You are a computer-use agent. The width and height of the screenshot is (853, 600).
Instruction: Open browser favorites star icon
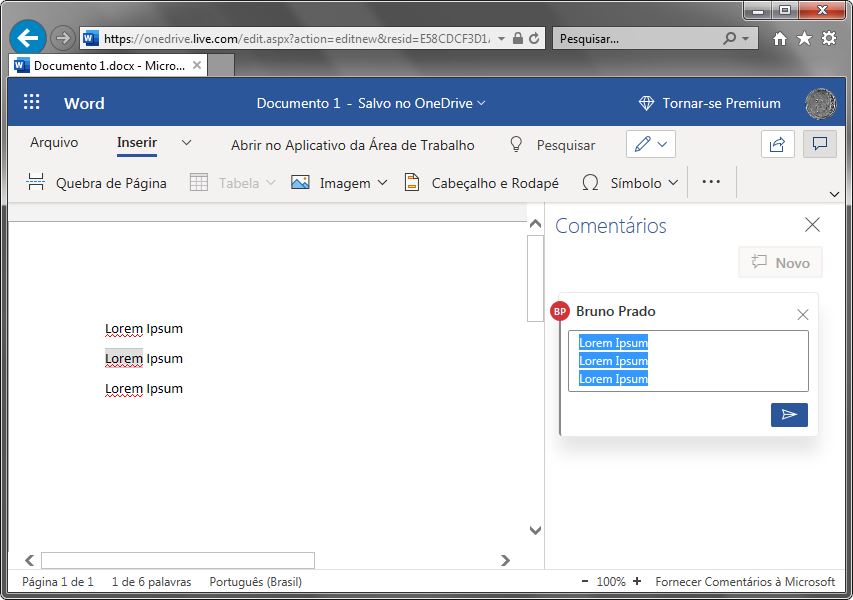point(804,38)
